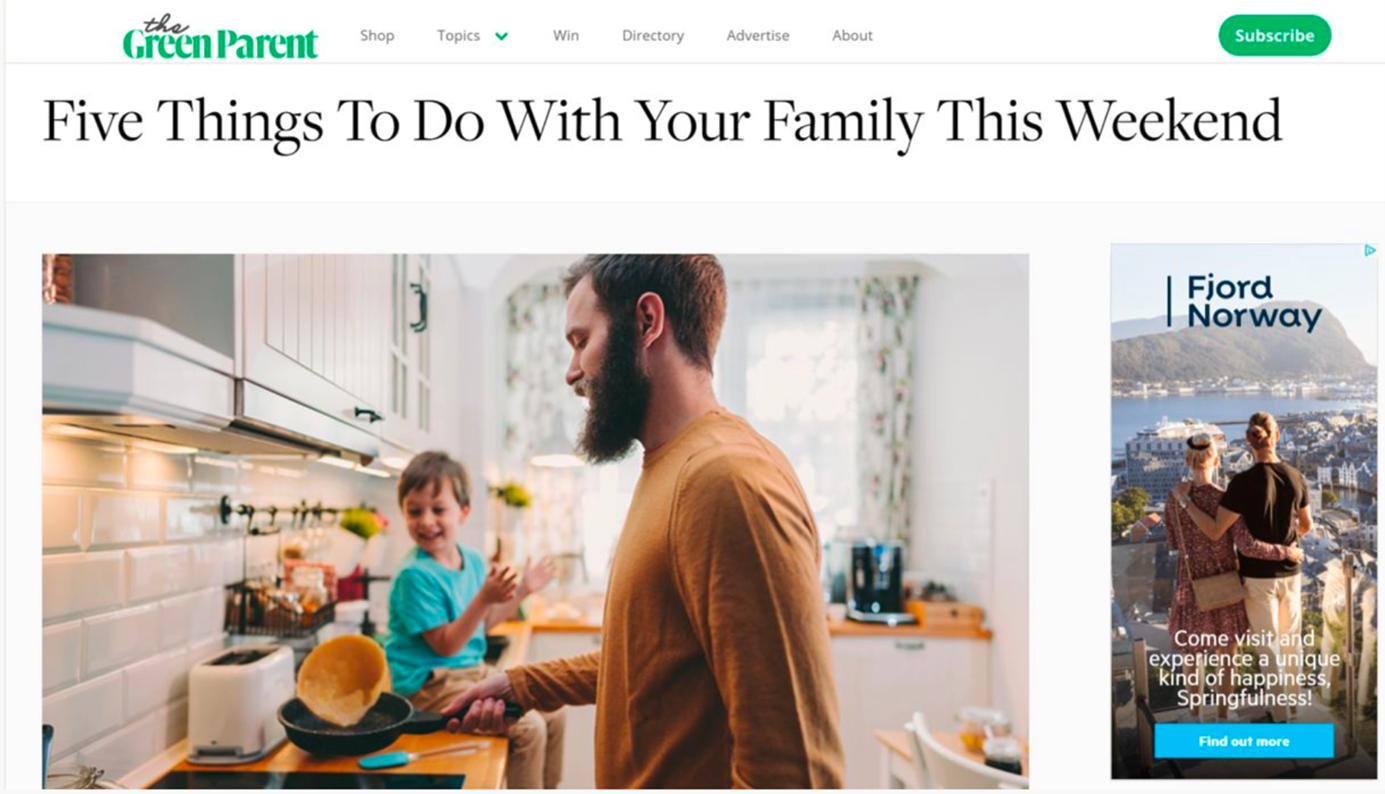This screenshot has height=794, width=1385.
Task: Click the flipping pancake in the photo
Action: 343,679
